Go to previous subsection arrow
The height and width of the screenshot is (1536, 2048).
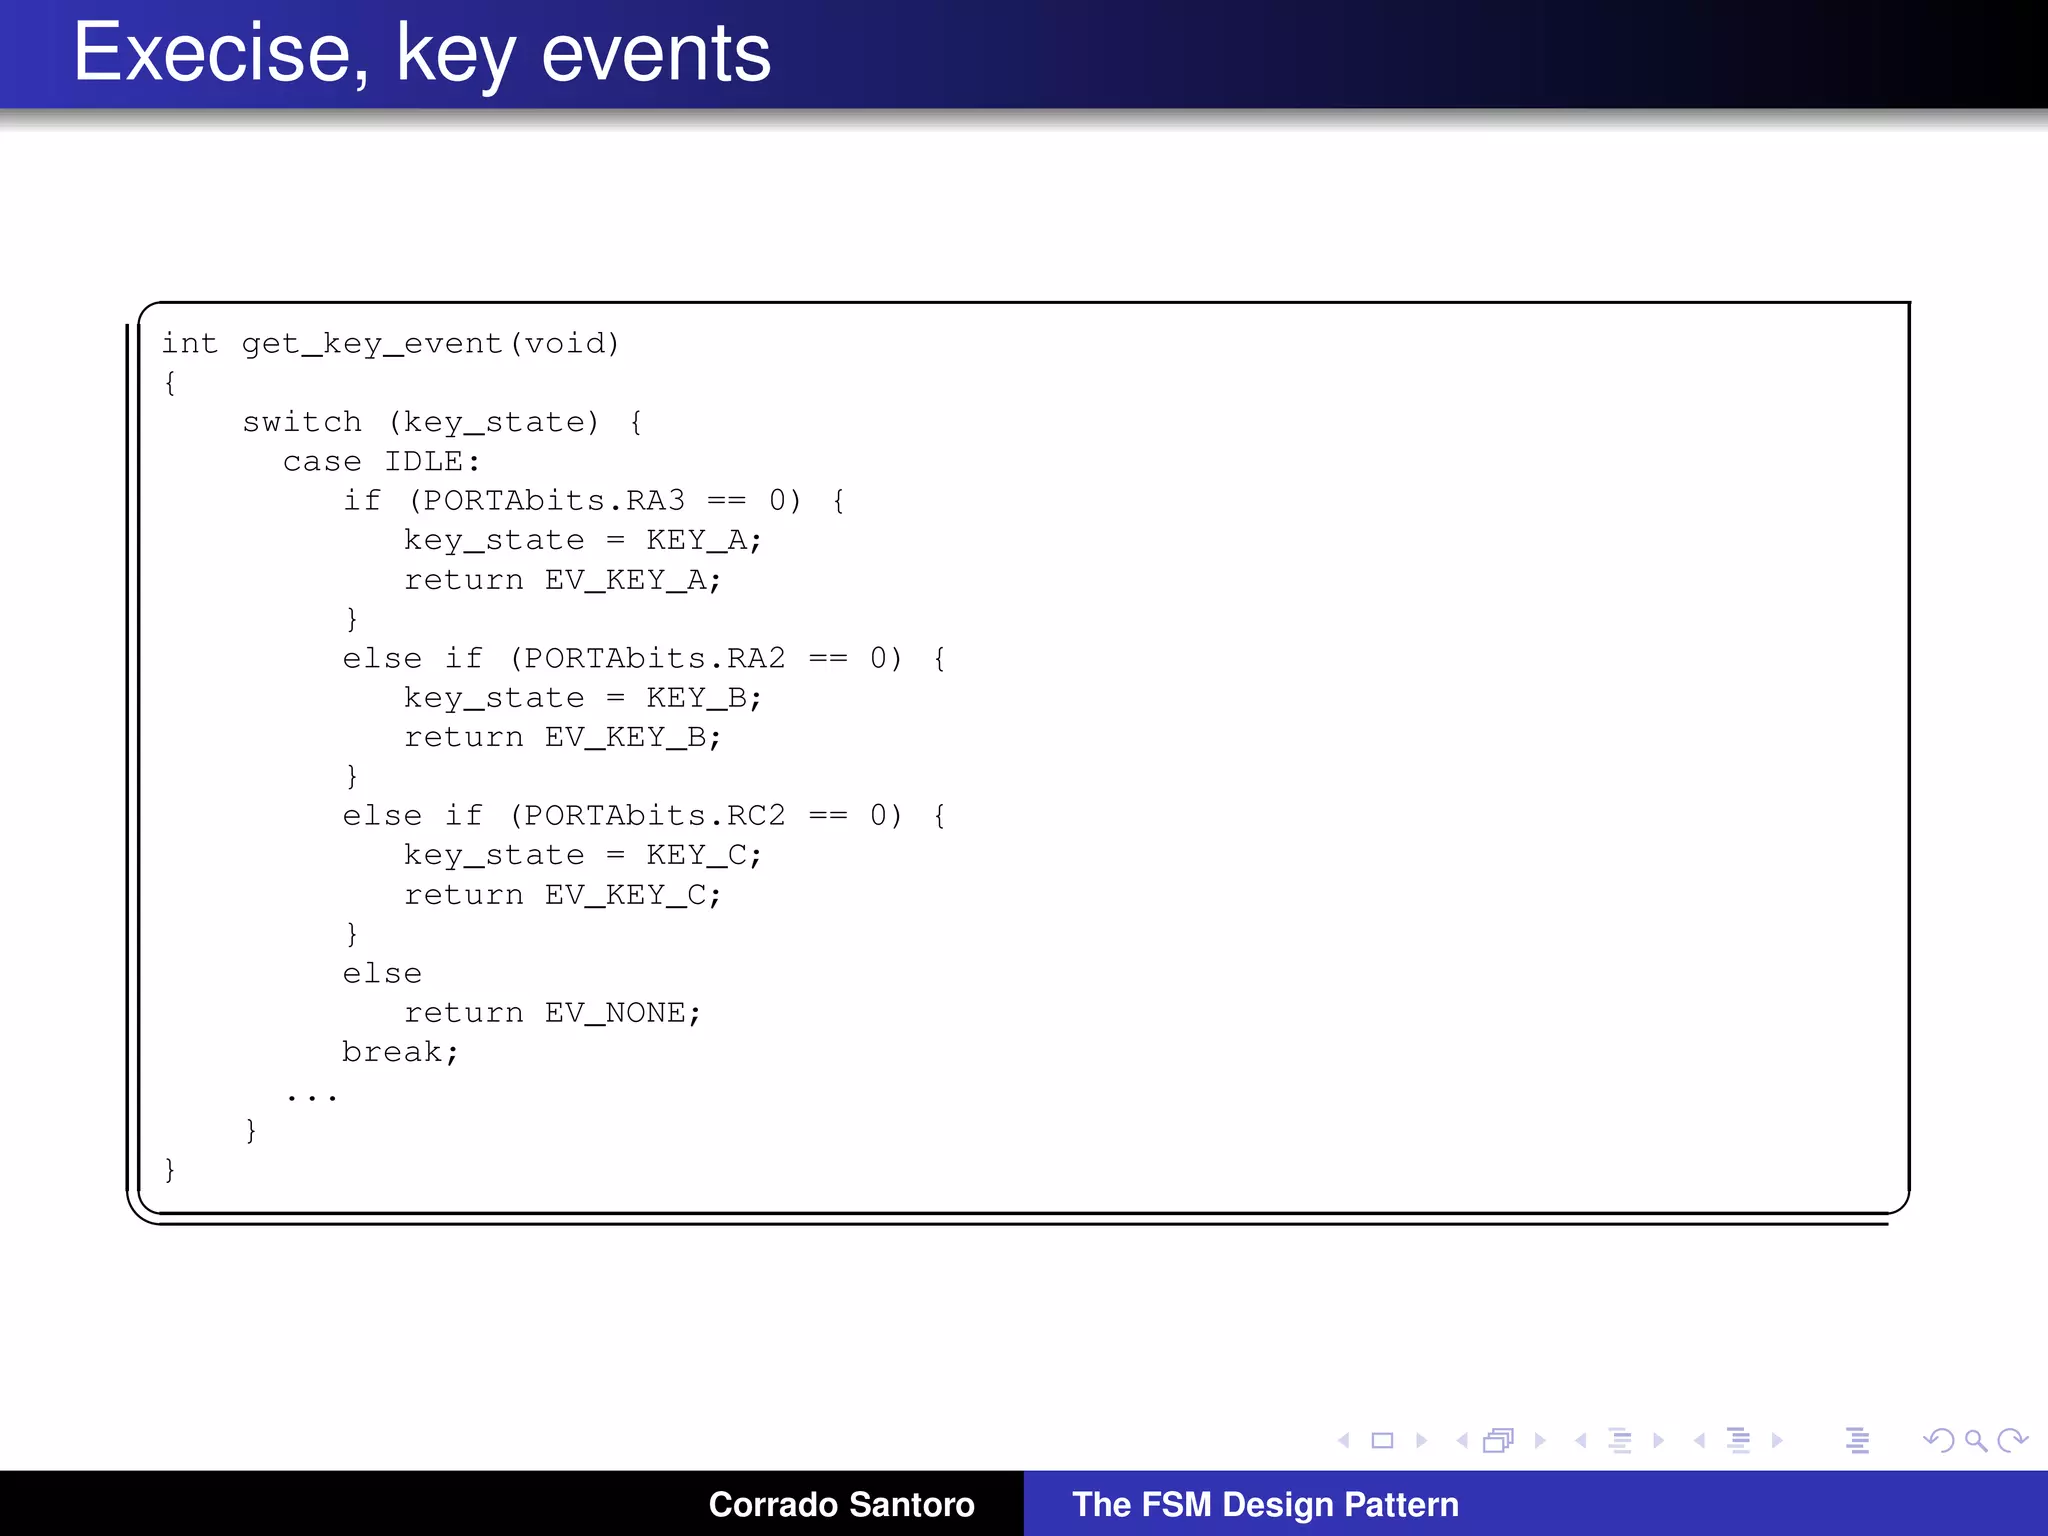1580,1441
